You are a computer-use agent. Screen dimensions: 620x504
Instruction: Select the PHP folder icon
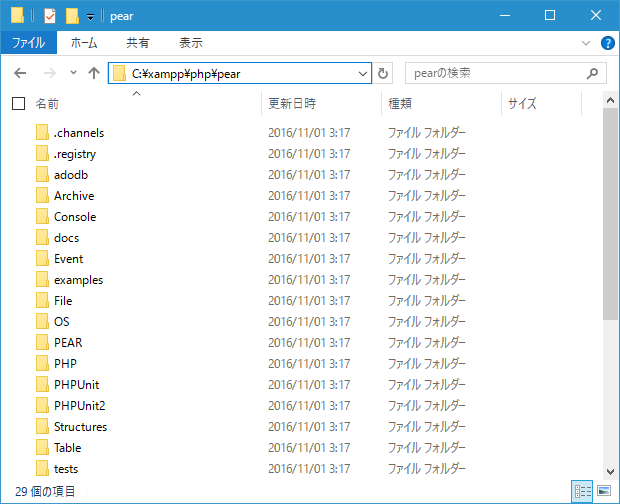(42, 363)
